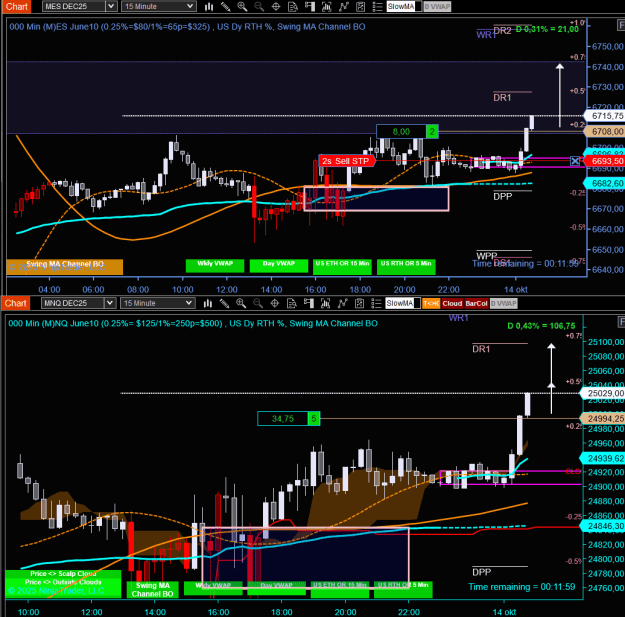Cancel the Sell STP order with X
This screenshot has height=617, width=625.
[575, 161]
